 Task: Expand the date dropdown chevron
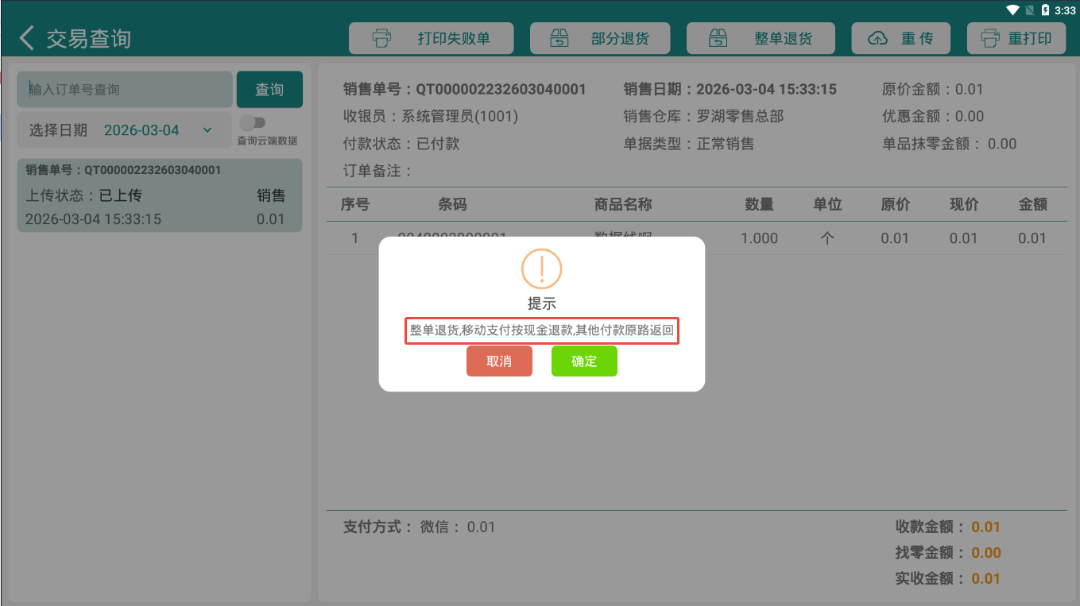pos(207,130)
